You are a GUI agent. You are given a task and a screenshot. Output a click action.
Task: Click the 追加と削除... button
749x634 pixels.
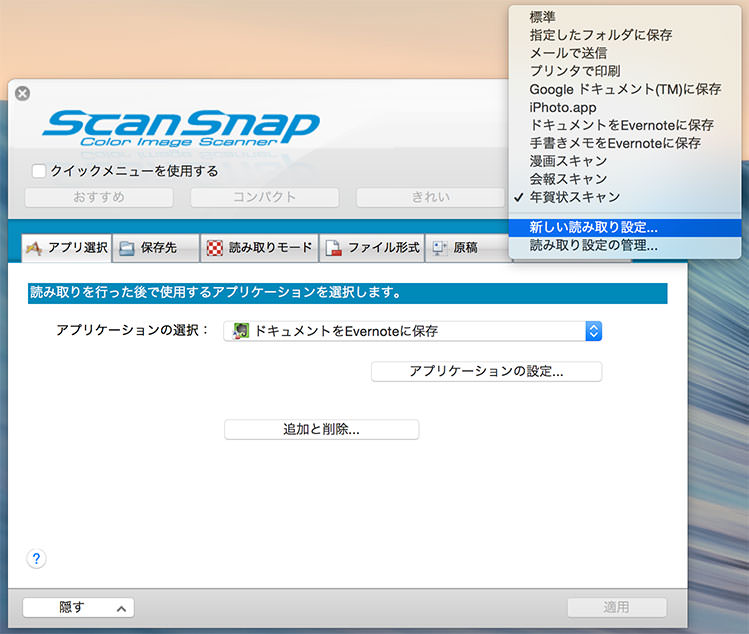point(321,429)
